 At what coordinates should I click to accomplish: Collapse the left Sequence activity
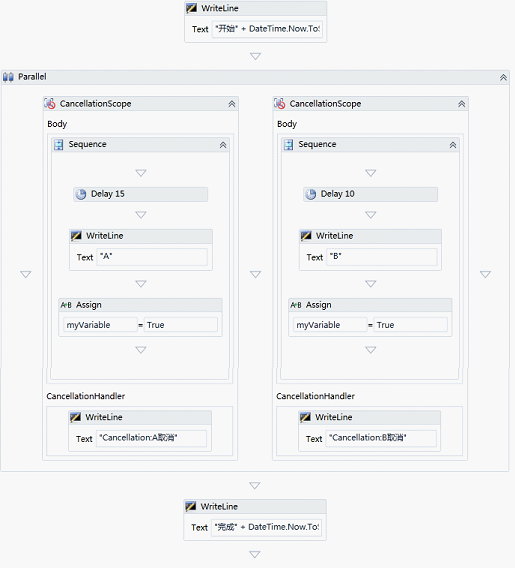(223, 145)
